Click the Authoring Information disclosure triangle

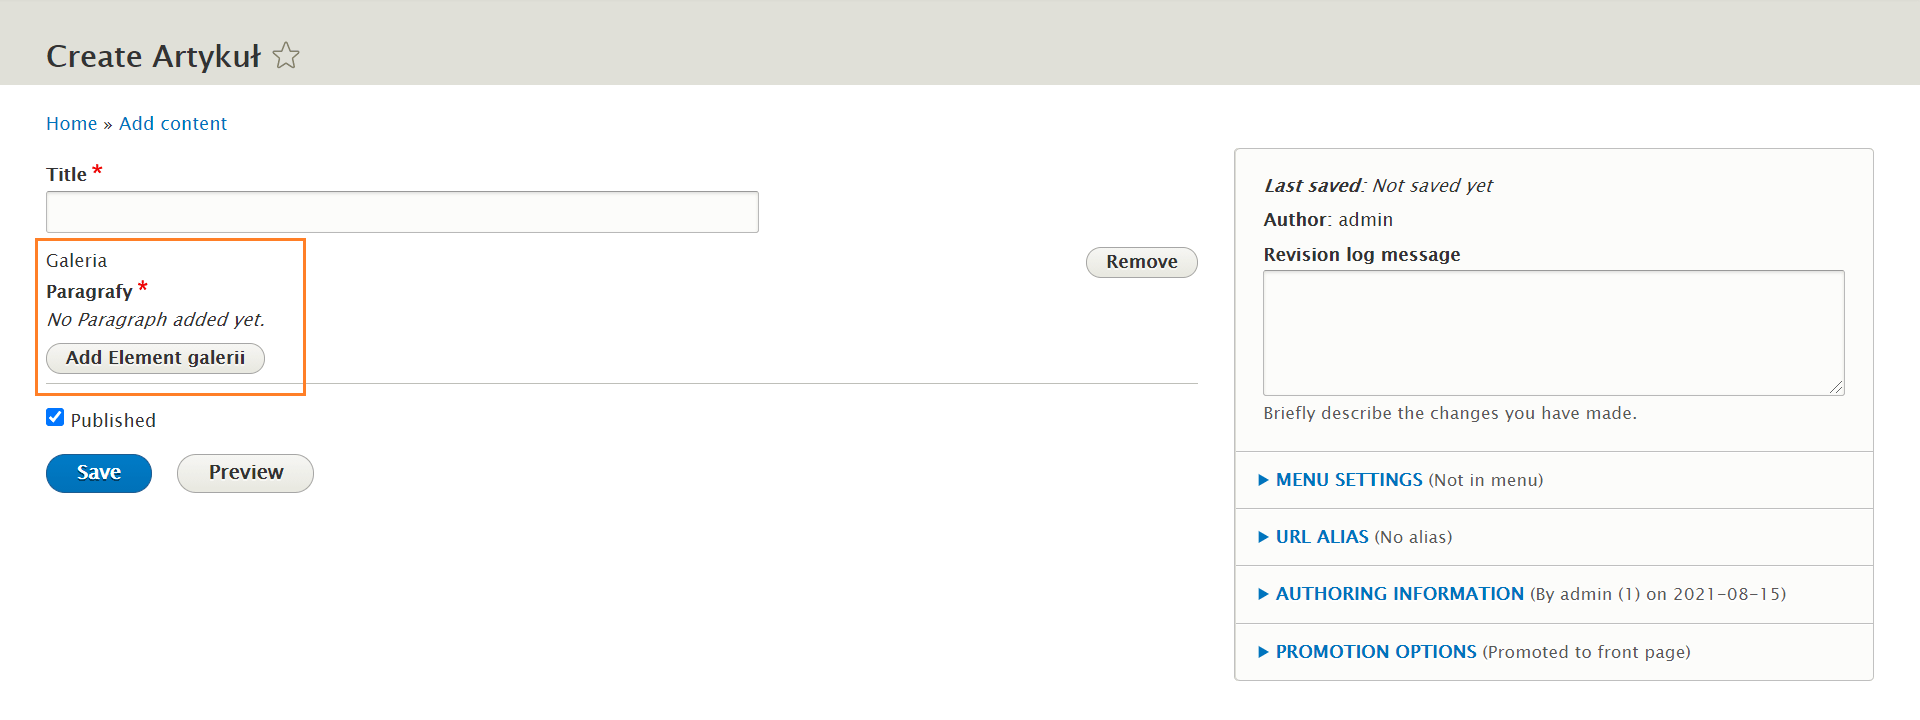coord(1263,594)
